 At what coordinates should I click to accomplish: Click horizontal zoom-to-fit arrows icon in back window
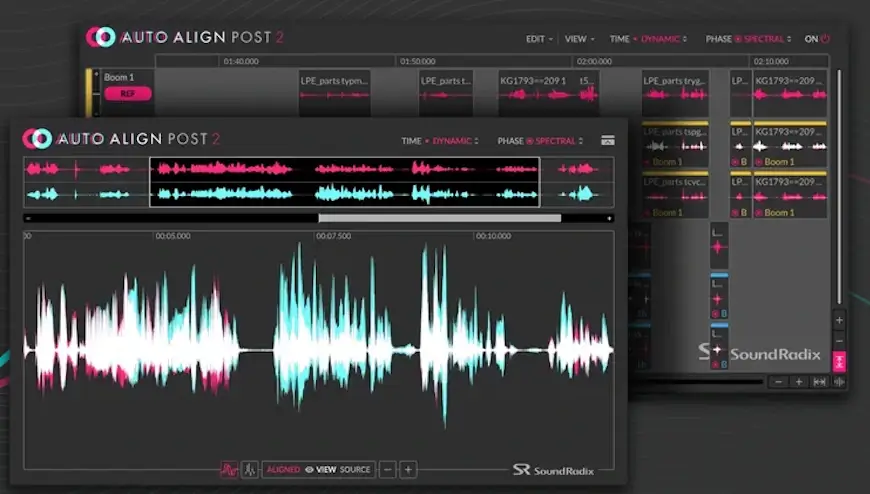[x=820, y=382]
